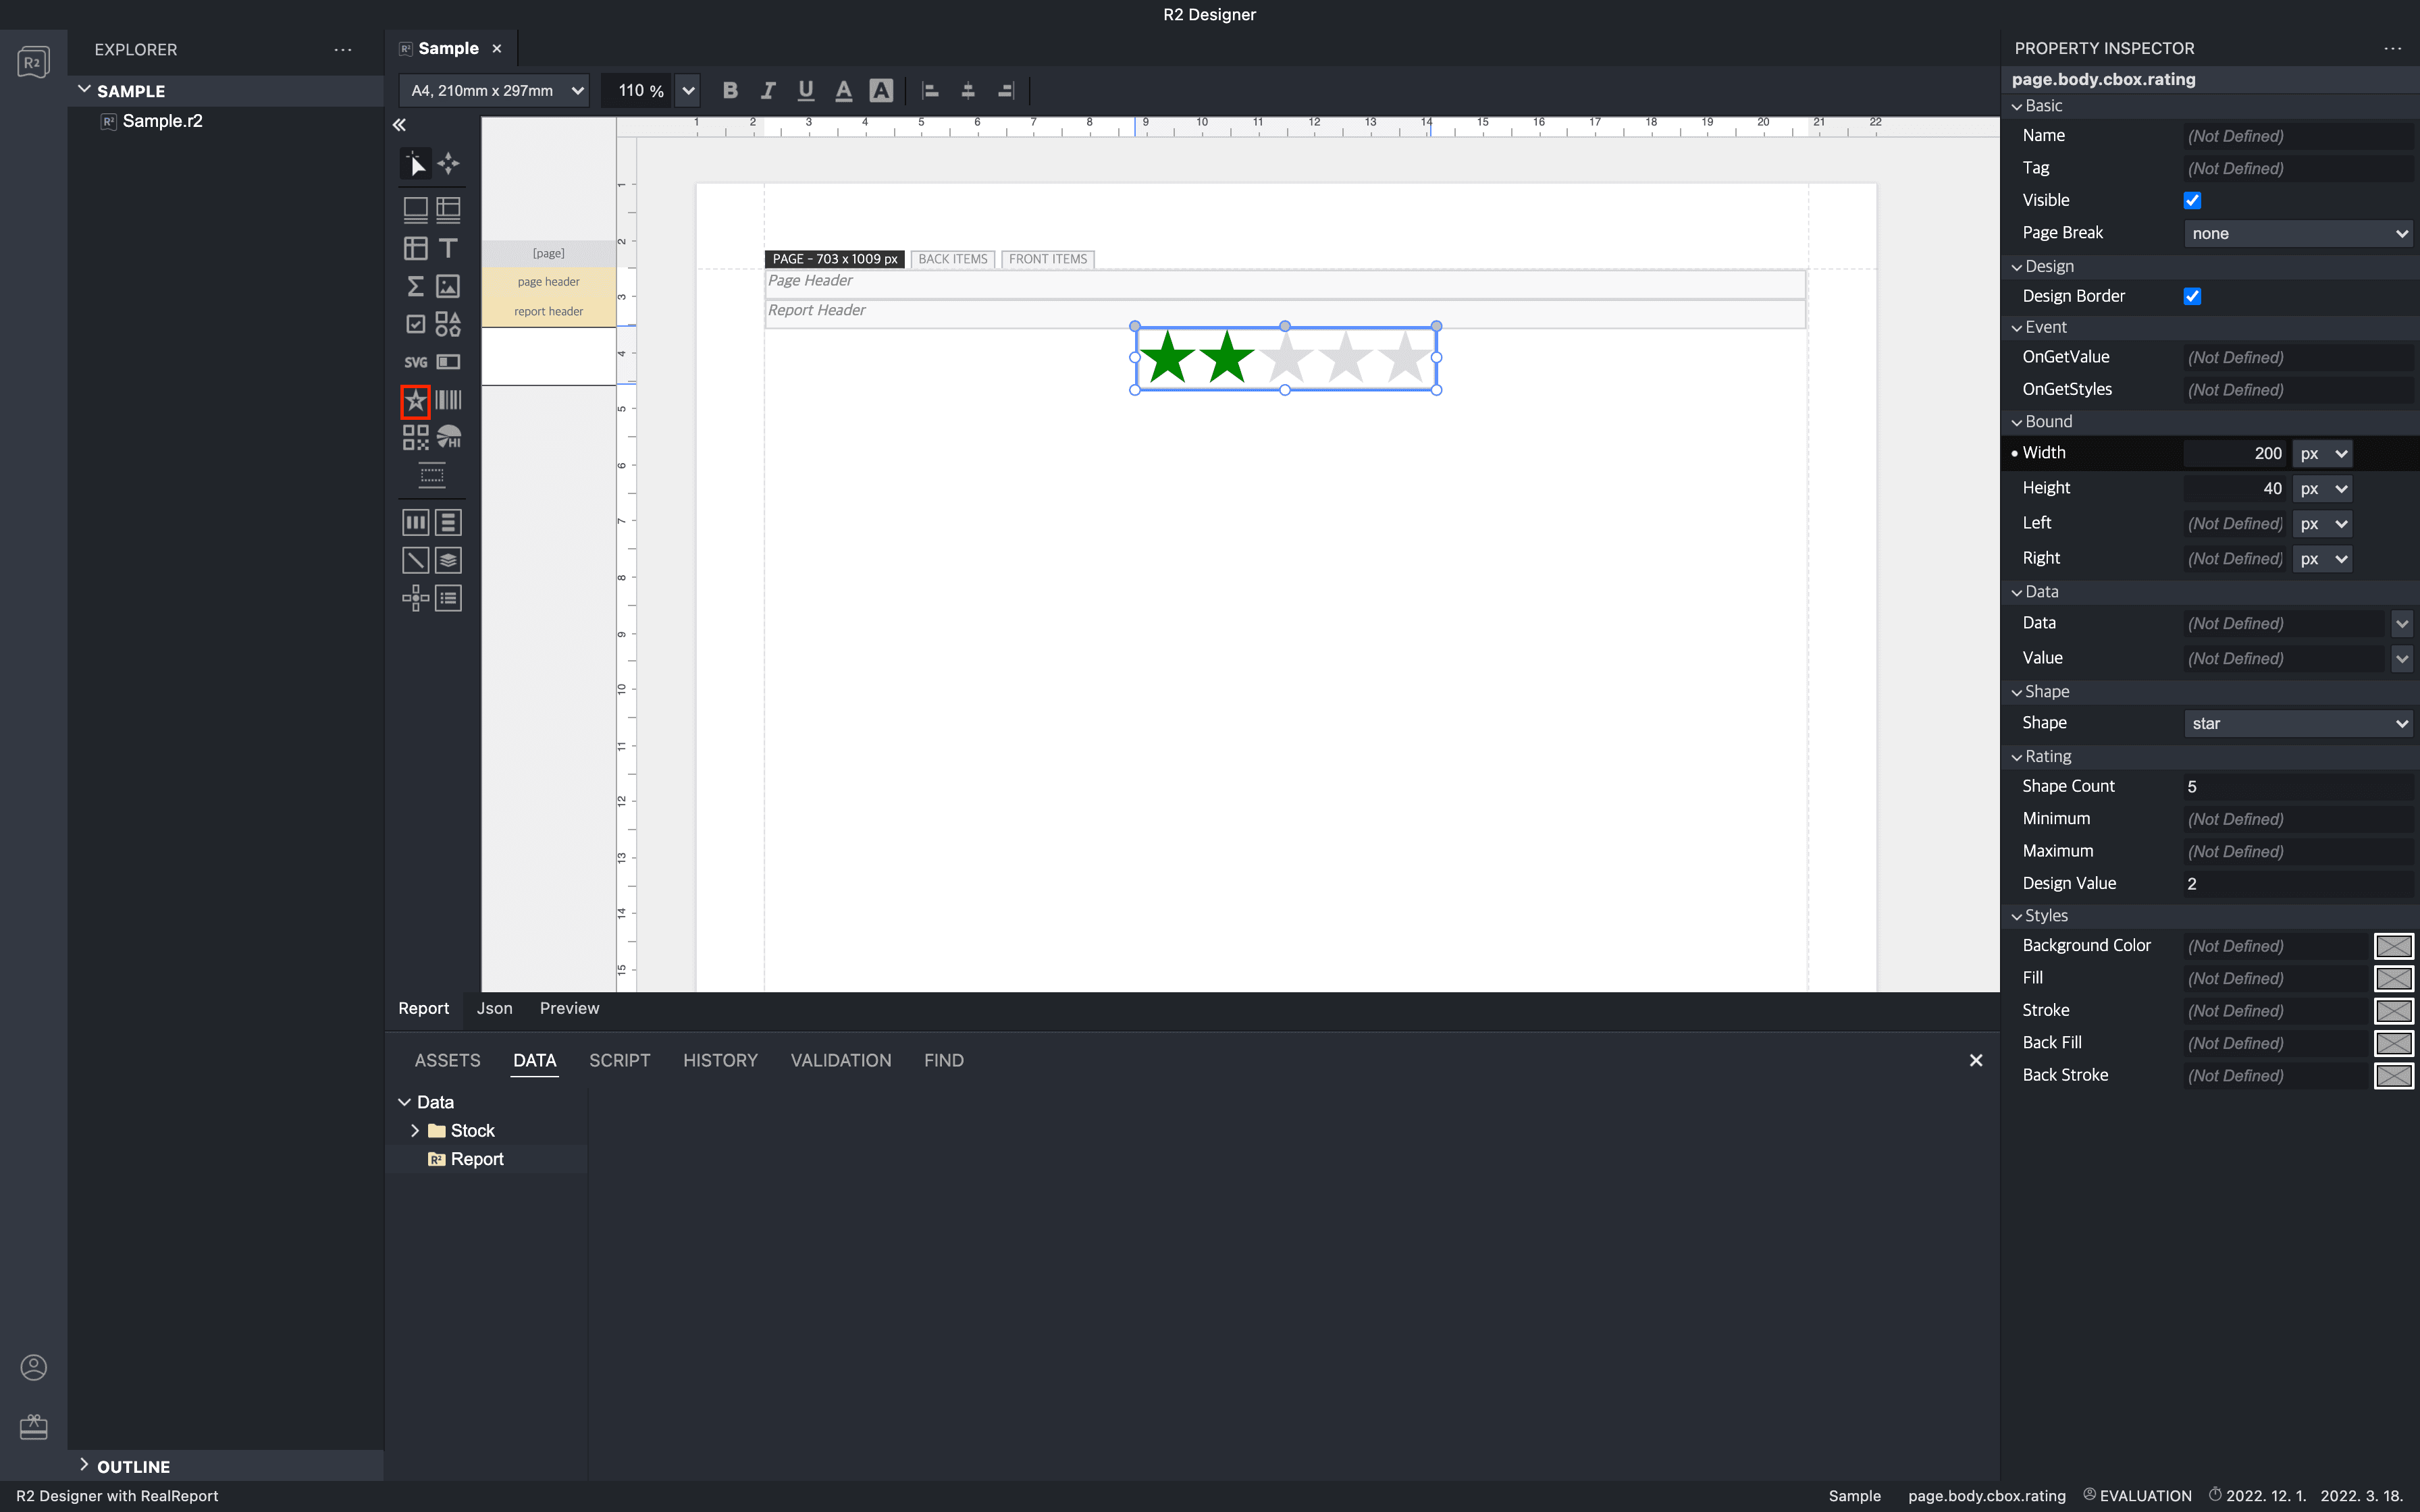
Task: Click the Design Value input field
Action: (2299, 884)
